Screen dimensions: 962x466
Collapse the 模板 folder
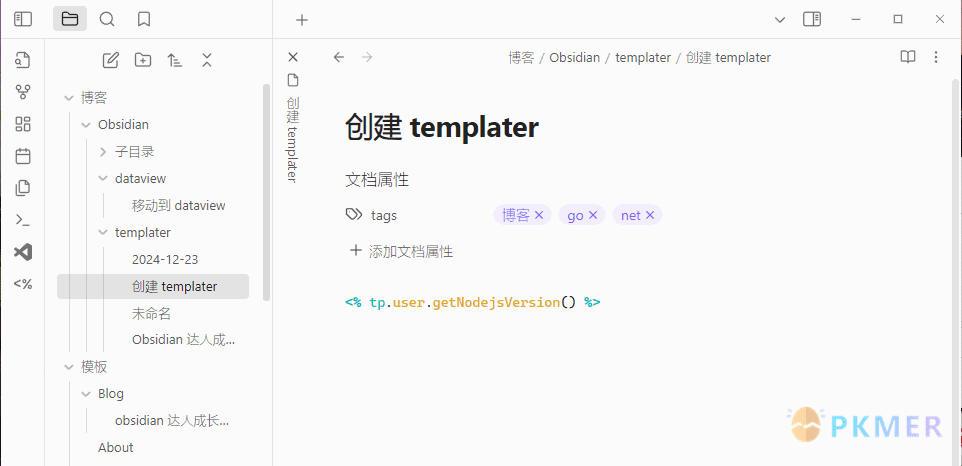(69, 367)
